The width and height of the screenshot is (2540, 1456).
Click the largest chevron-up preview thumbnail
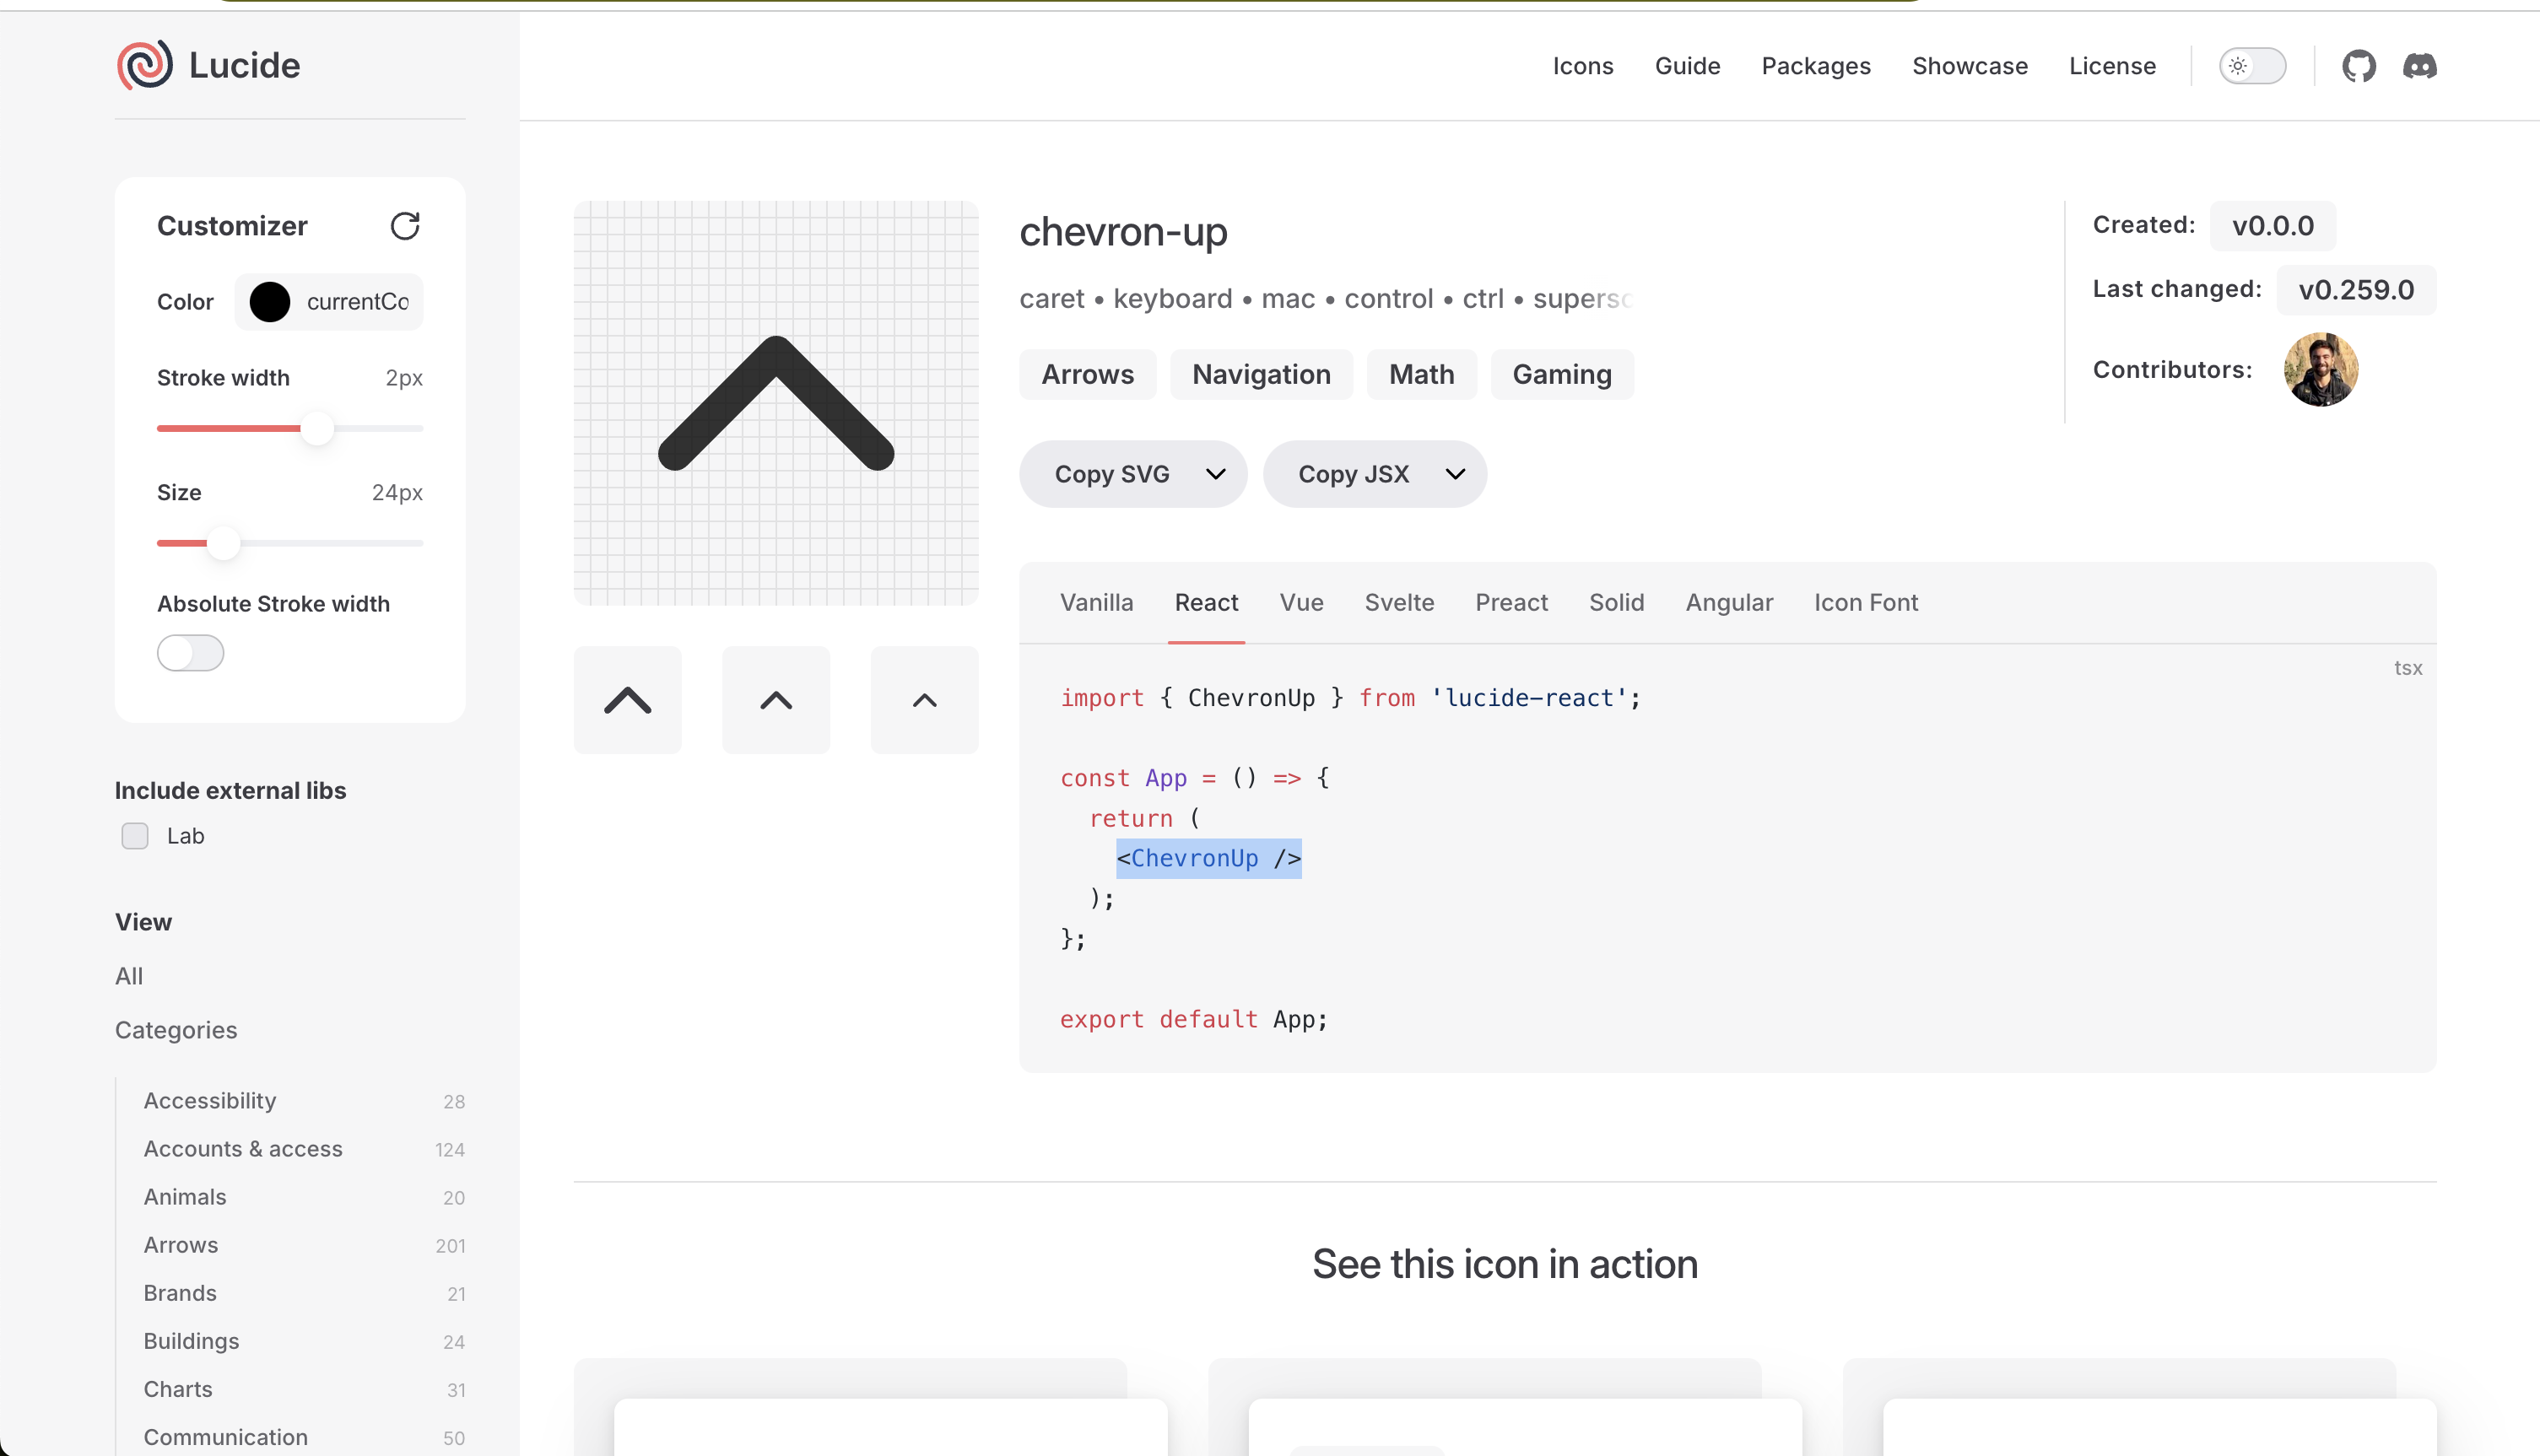pos(627,700)
